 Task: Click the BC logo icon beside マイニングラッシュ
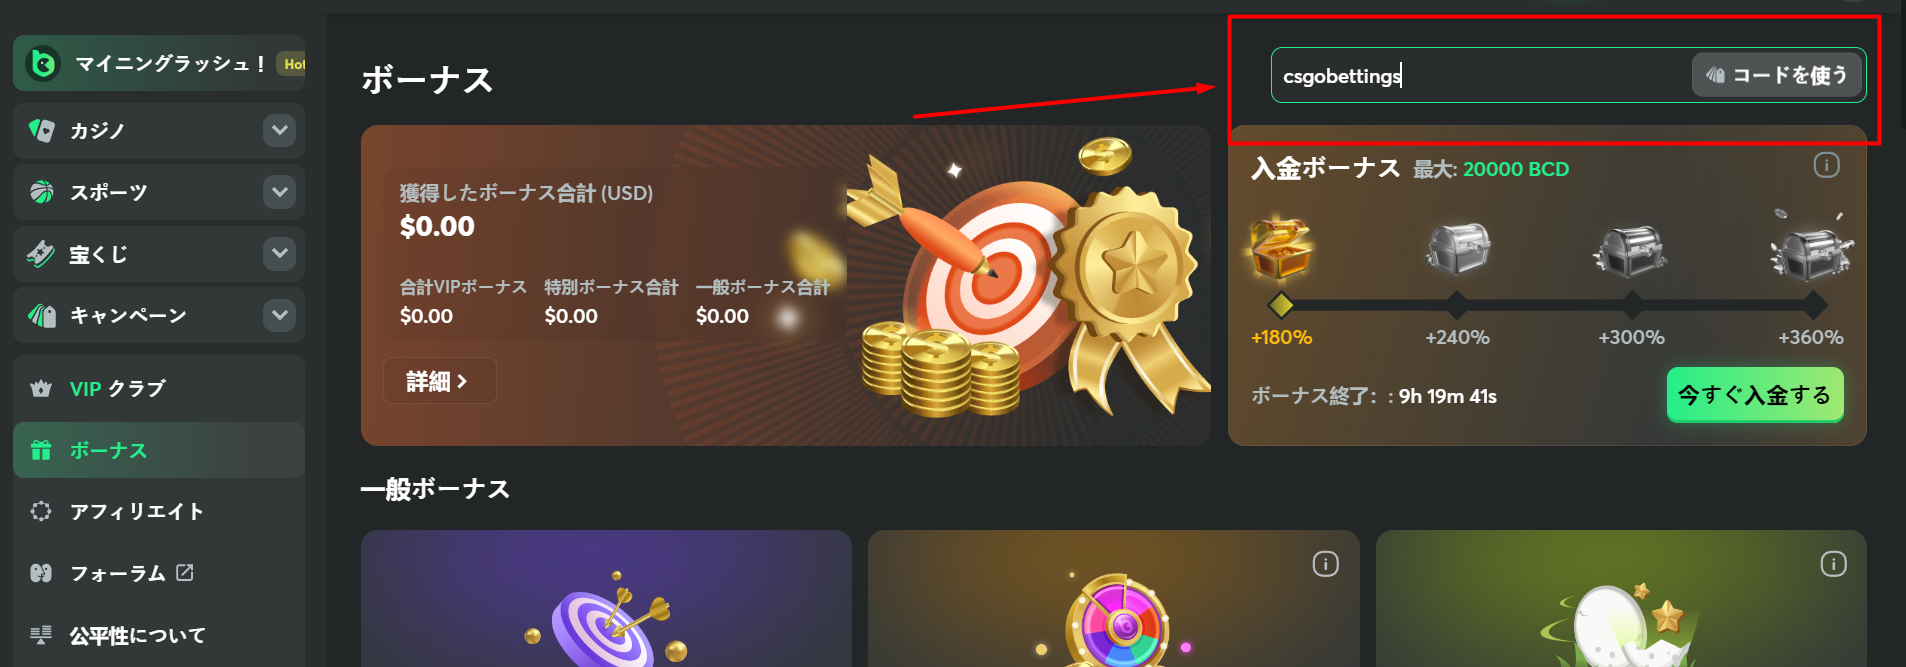(x=43, y=63)
